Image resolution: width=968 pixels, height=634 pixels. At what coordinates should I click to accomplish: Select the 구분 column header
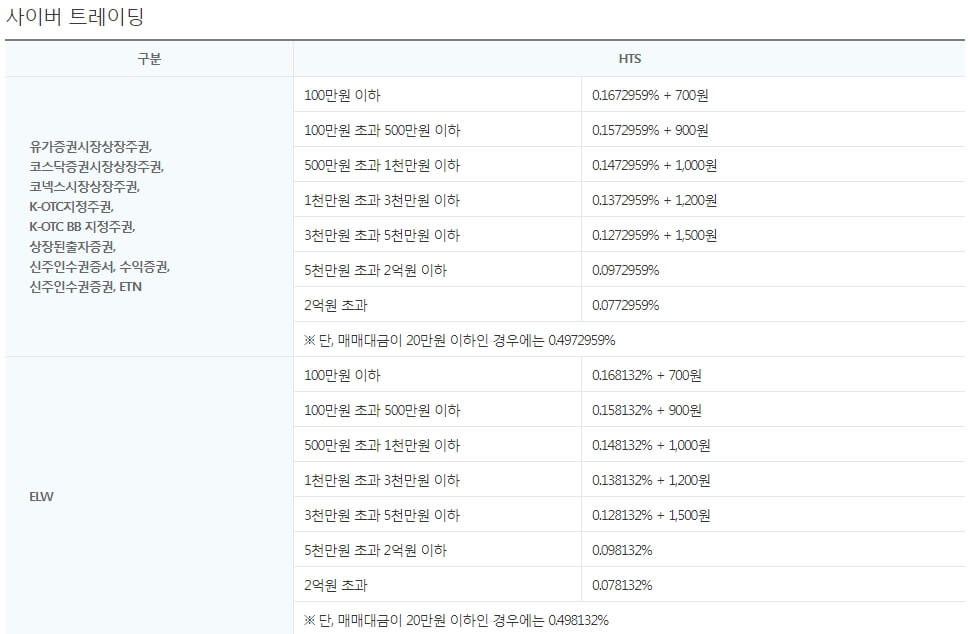coord(148,58)
